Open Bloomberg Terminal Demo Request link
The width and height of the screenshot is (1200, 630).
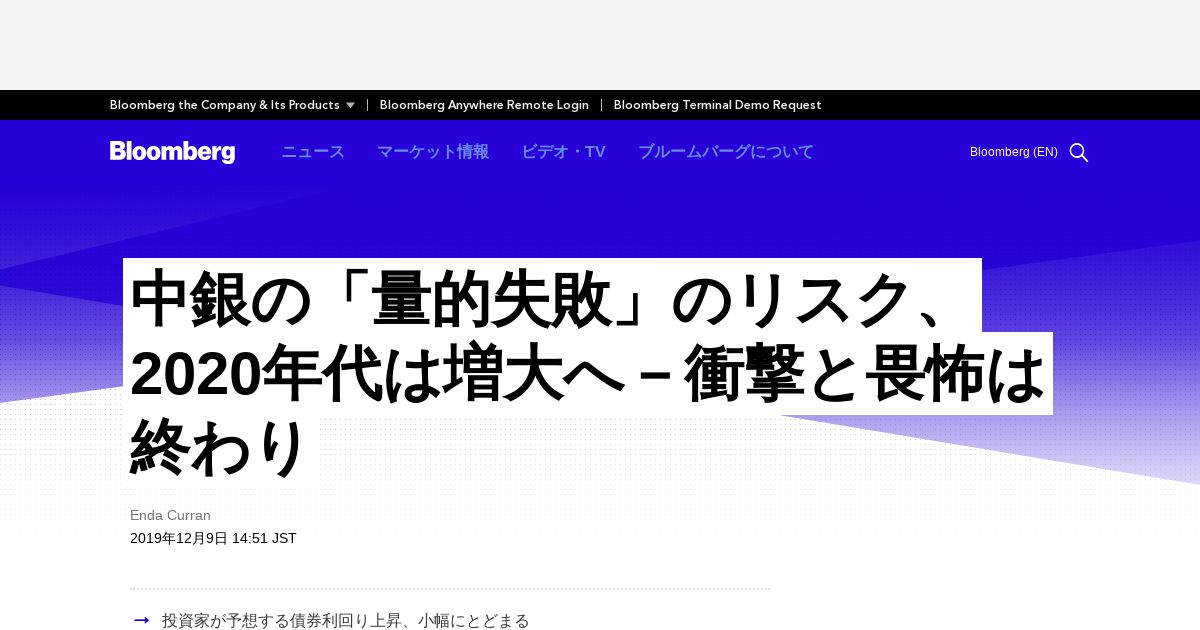coord(717,105)
